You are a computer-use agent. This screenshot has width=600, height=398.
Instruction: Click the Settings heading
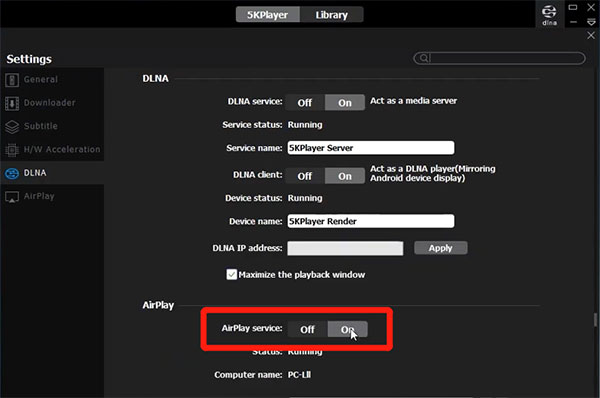pos(29,59)
